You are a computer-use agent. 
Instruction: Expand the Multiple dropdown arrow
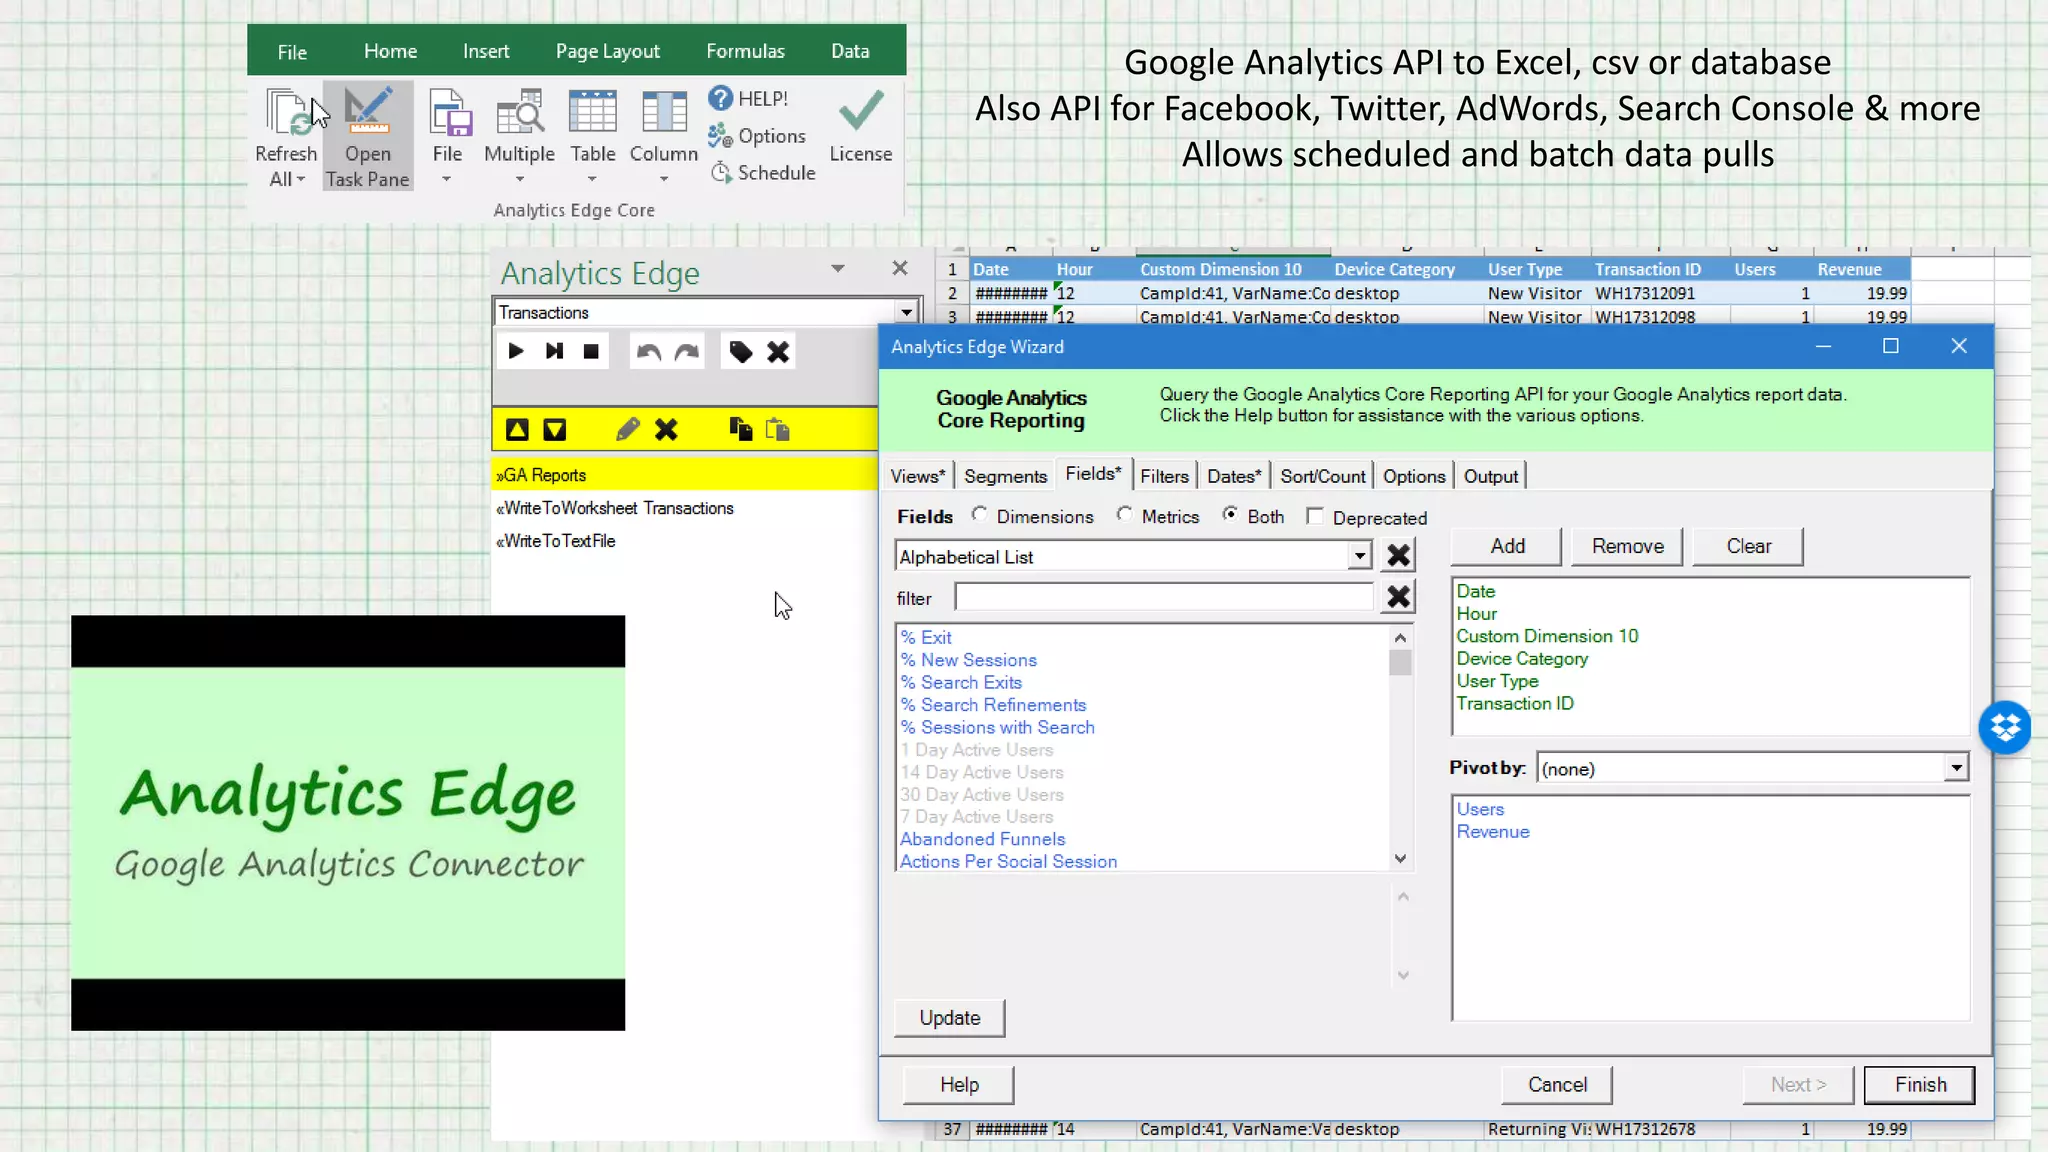[x=520, y=180]
